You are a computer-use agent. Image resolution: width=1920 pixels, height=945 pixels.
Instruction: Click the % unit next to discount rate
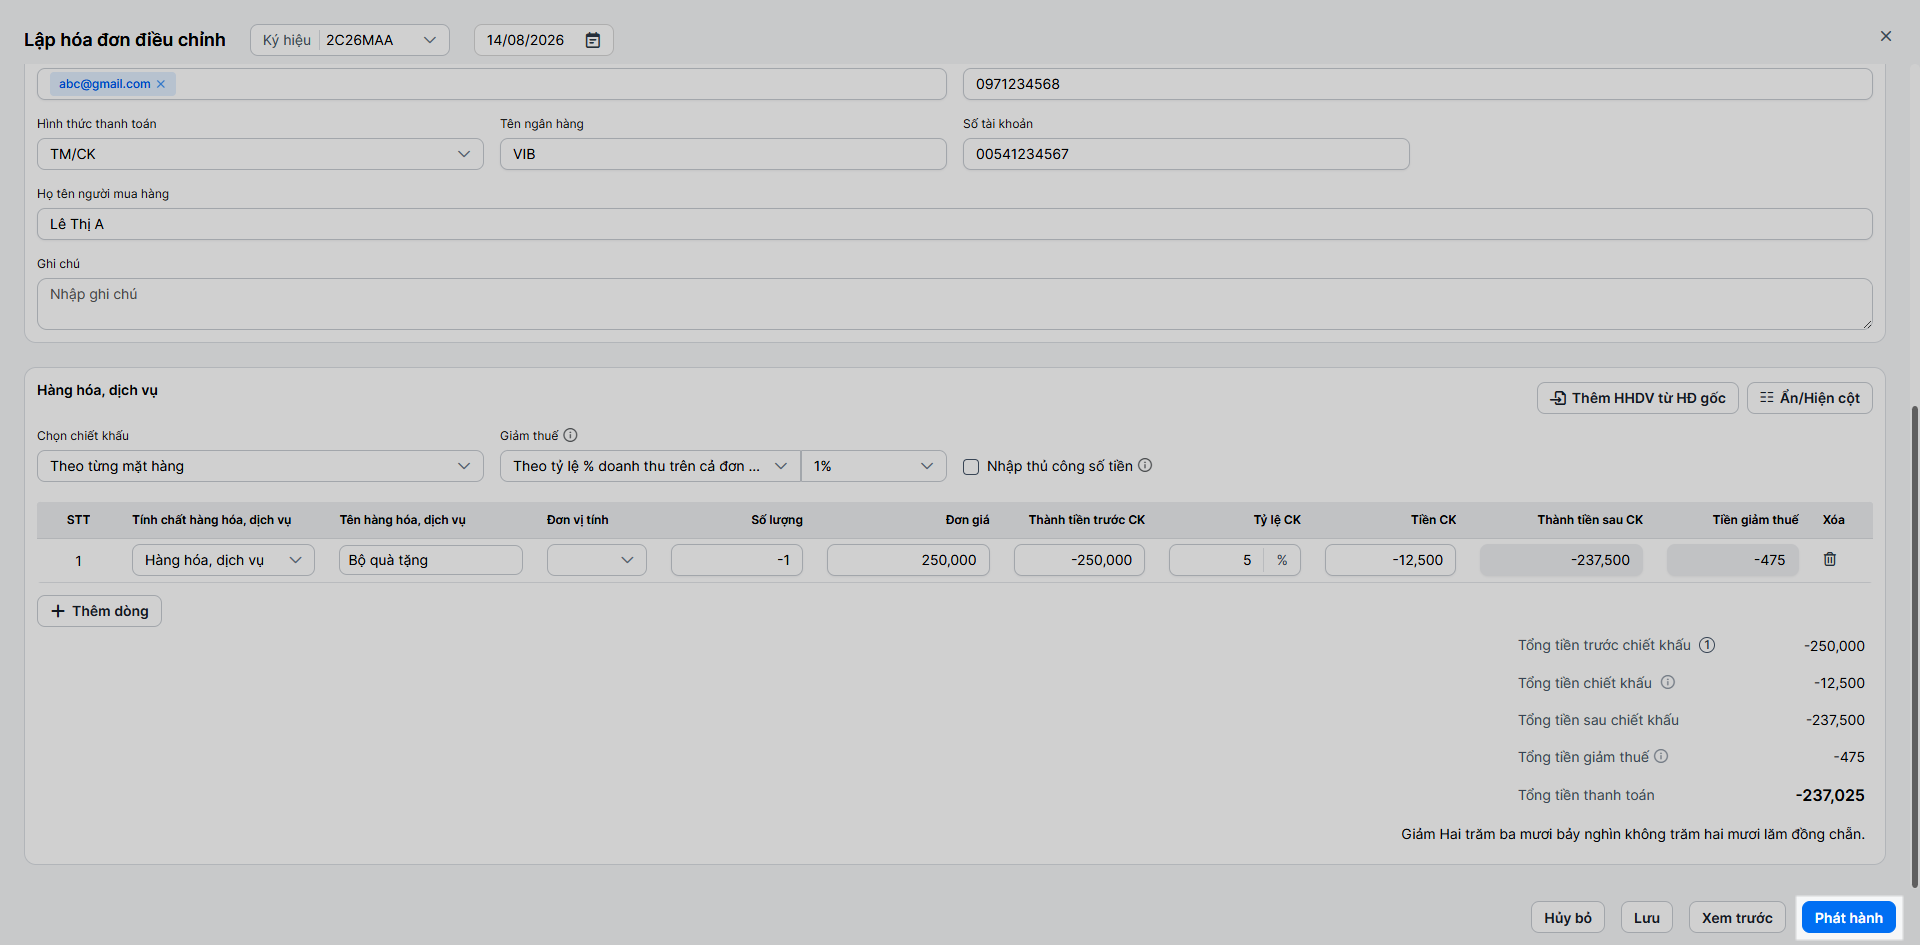[x=1282, y=560]
